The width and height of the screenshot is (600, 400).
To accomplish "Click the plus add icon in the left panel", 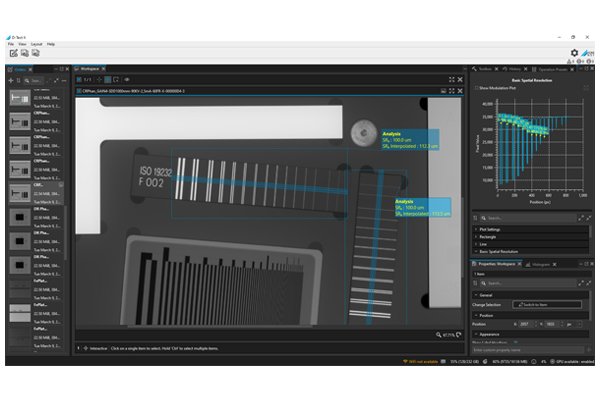I will coord(11,80).
